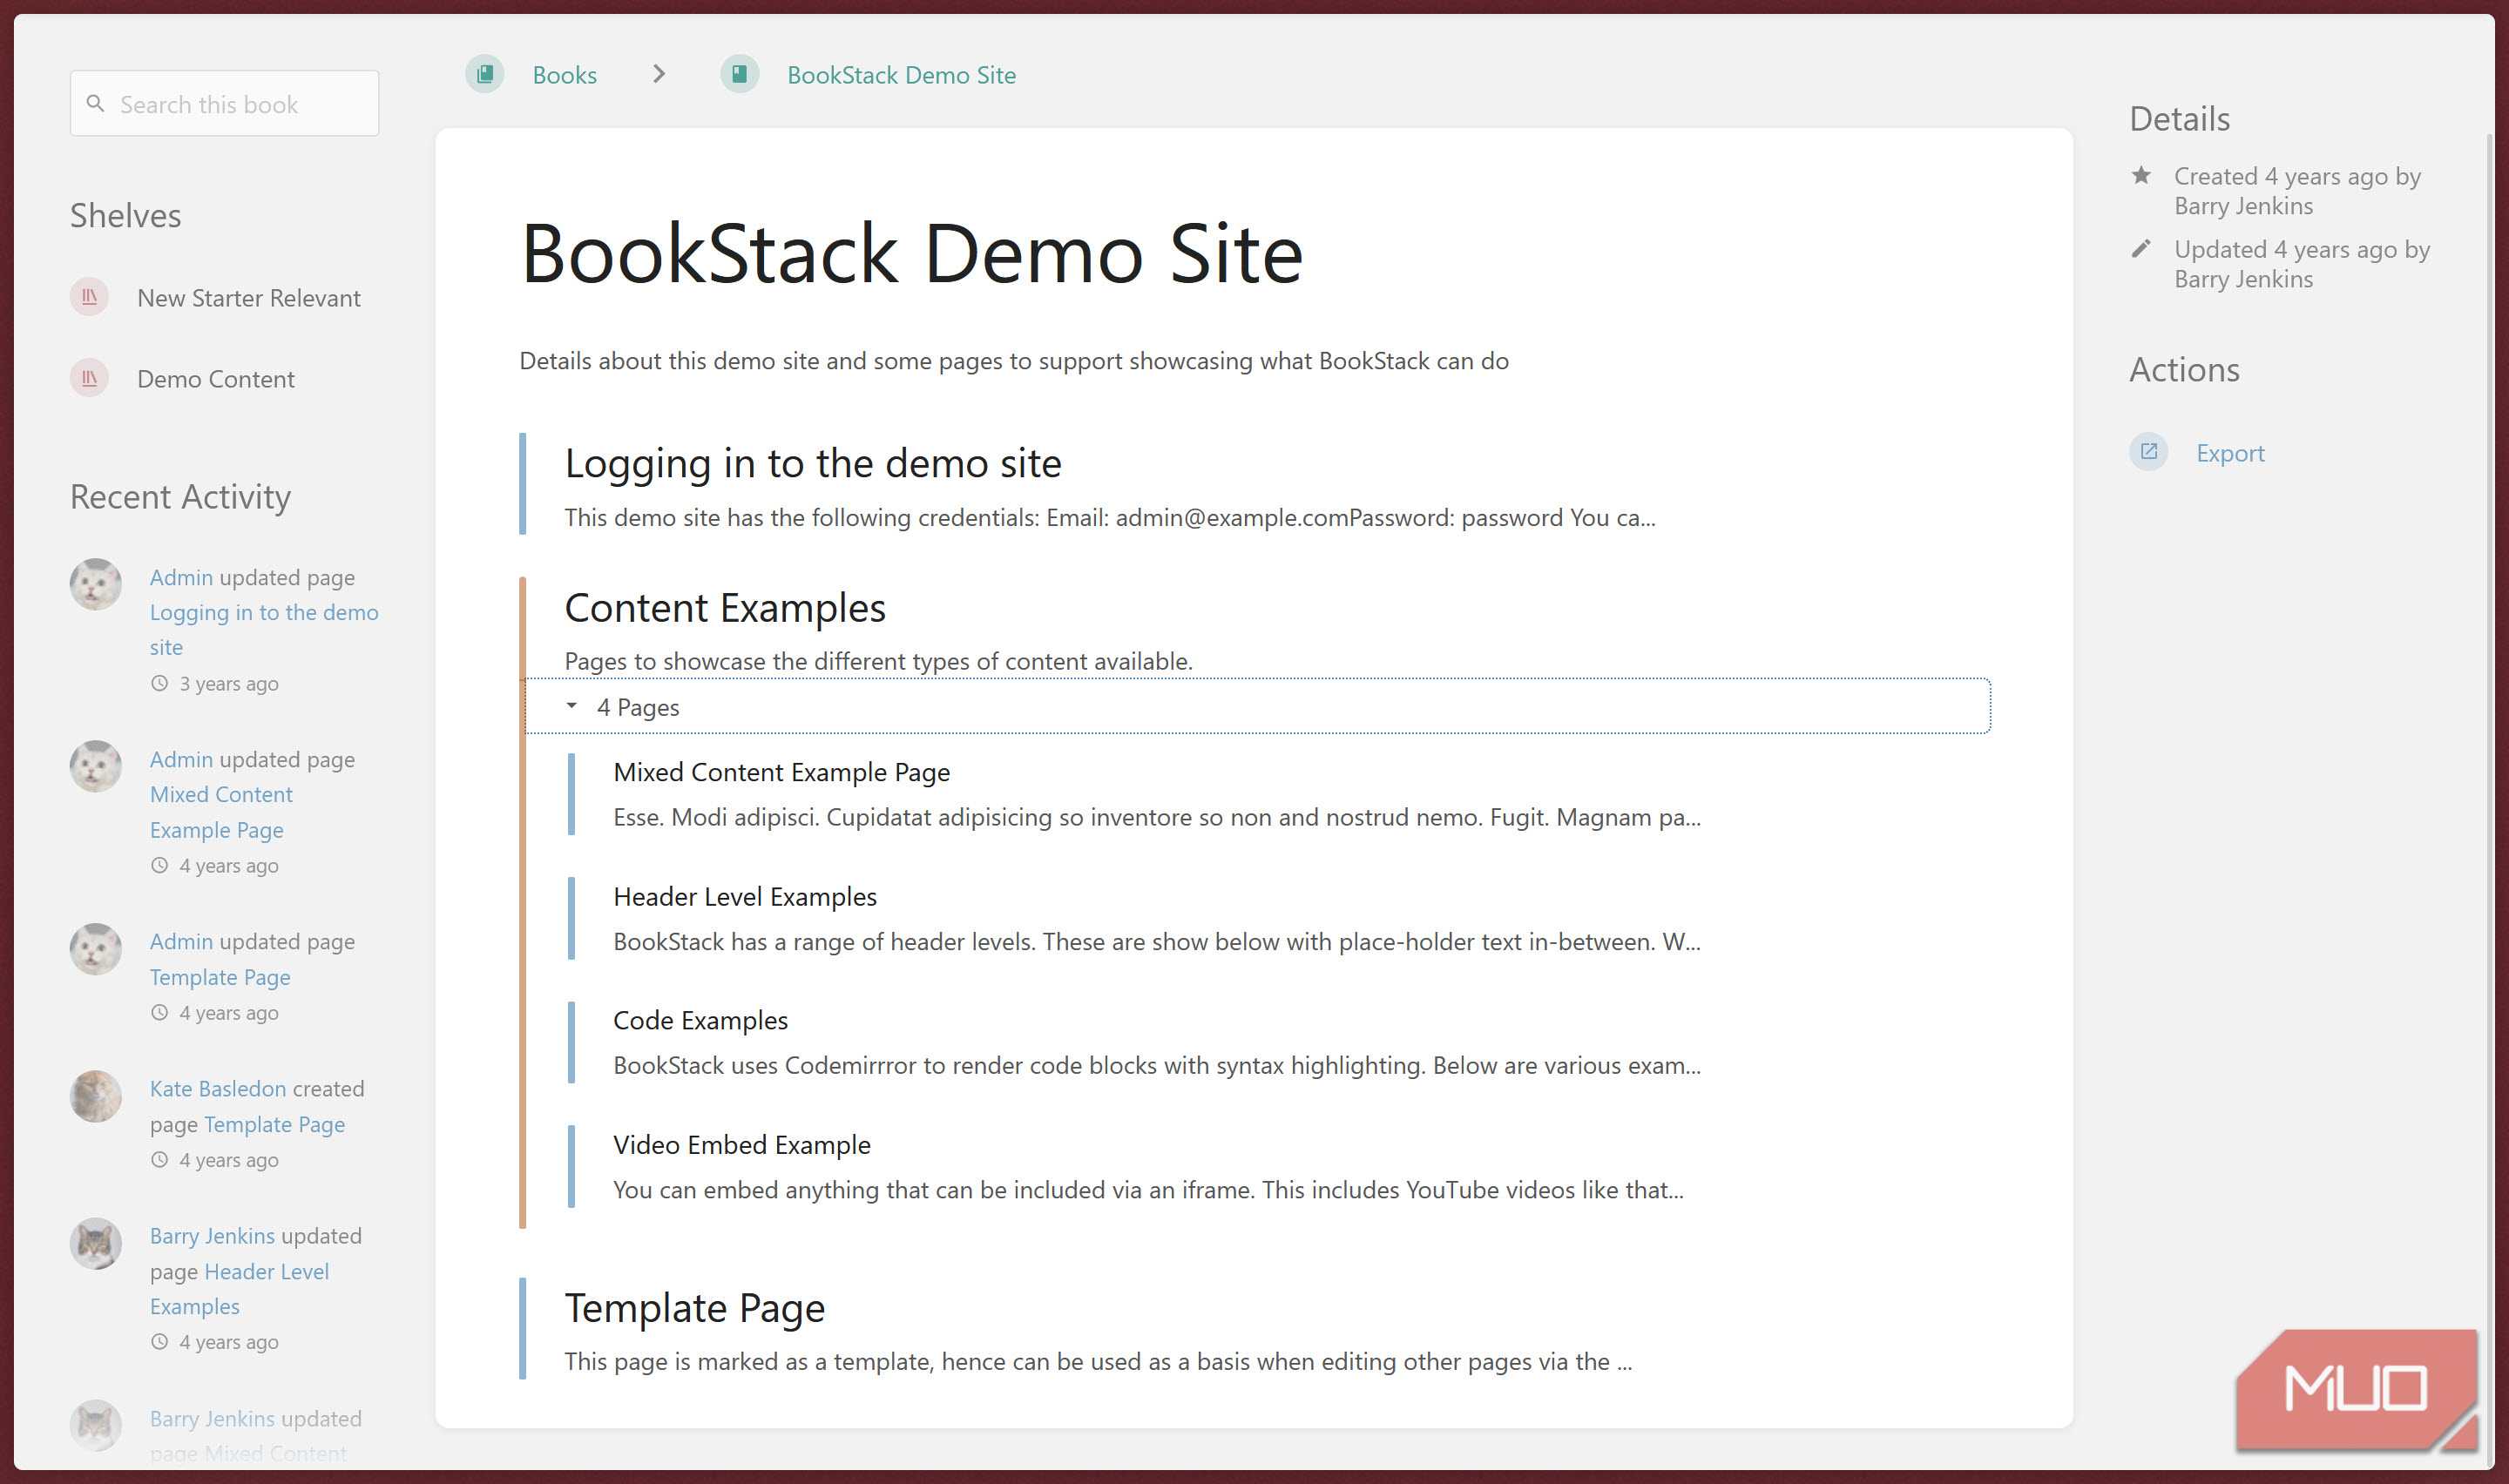The width and height of the screenshot is (2509, 1484).
Task: Open Header Level Examples activity link
Action: coord(240,1289)
